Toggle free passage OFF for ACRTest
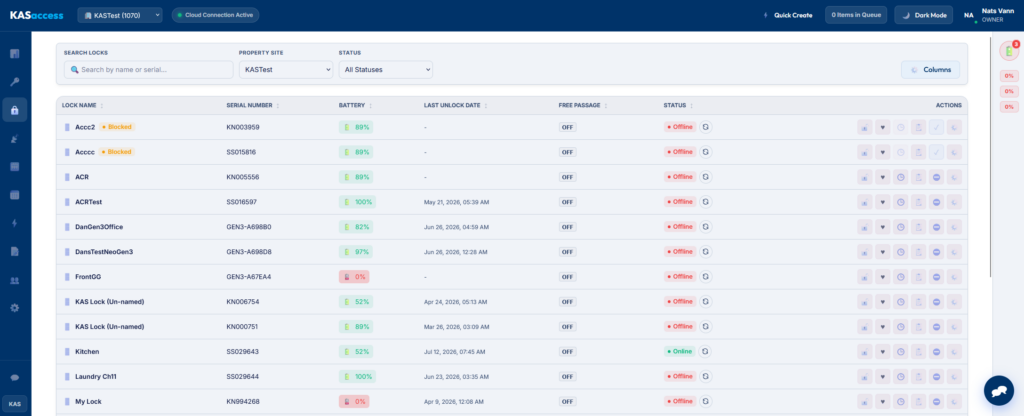Screen dimensions: 1024x416 (x=568, y=202)
